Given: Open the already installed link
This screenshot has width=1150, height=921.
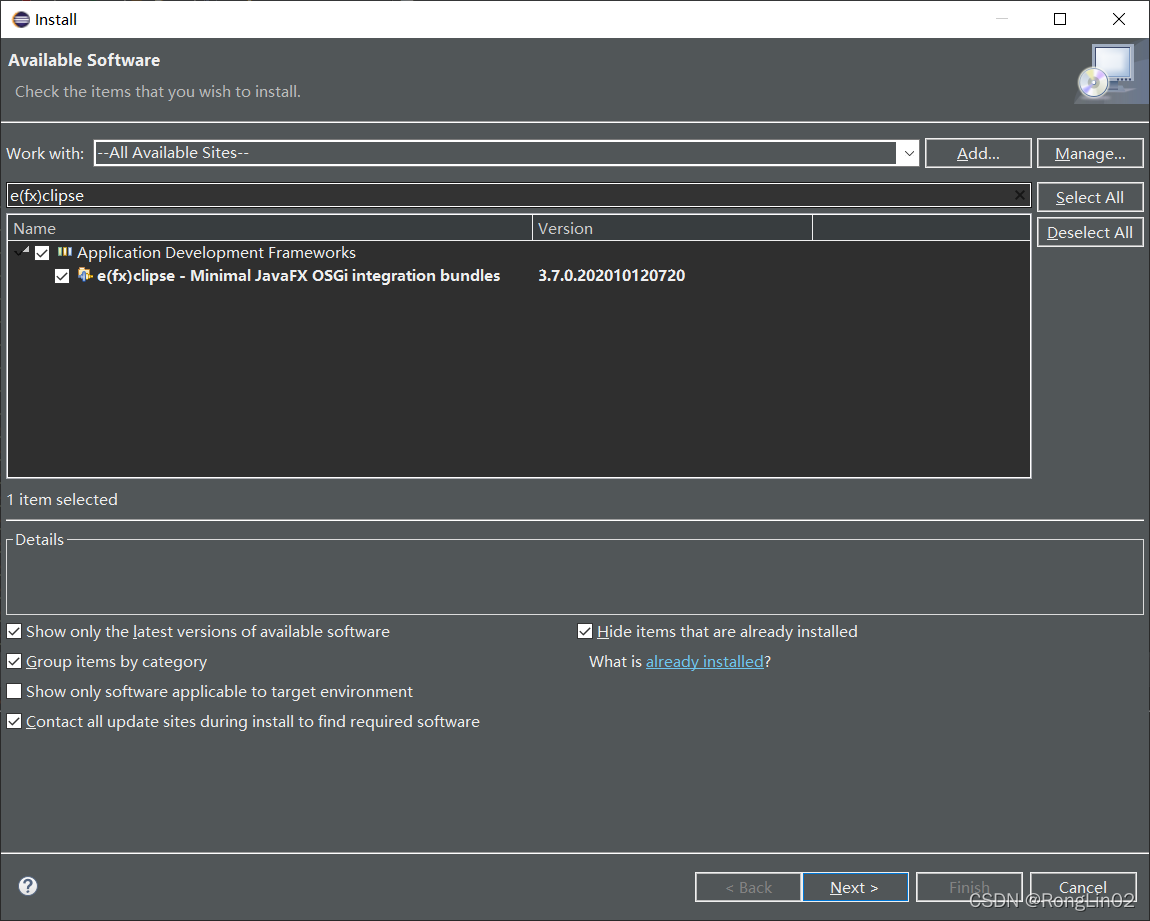Looking at the screenshot, I should (704, 661).
